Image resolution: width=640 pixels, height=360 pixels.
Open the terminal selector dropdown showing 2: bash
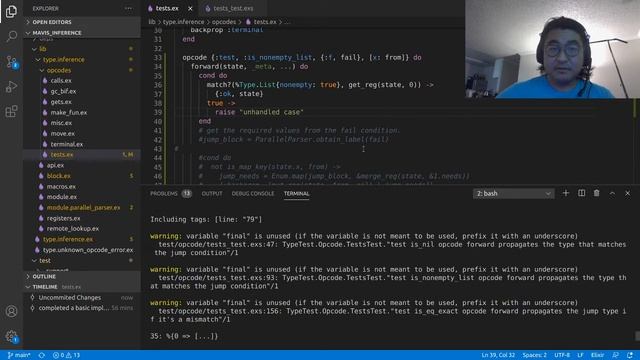point(513,193)
